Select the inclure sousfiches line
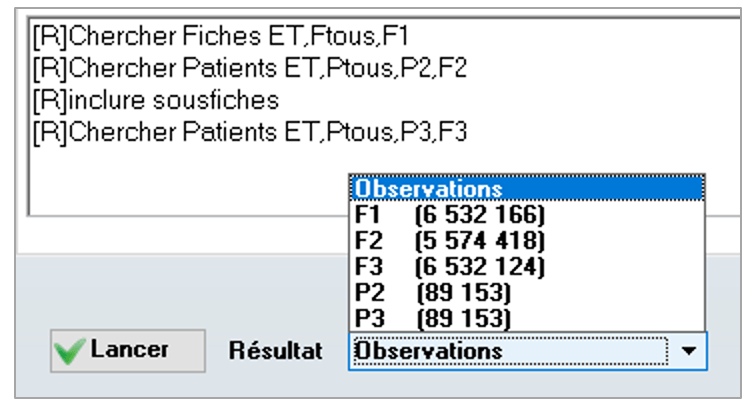 click(156, 100)
